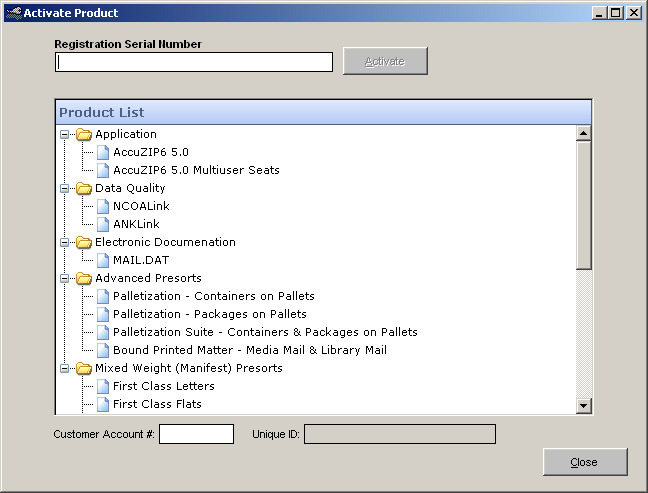The height and width of the screenshot is (493, 648).
Task: Select ANKLink in the product list
Action: pyautogui.click(x=136, y=224)
